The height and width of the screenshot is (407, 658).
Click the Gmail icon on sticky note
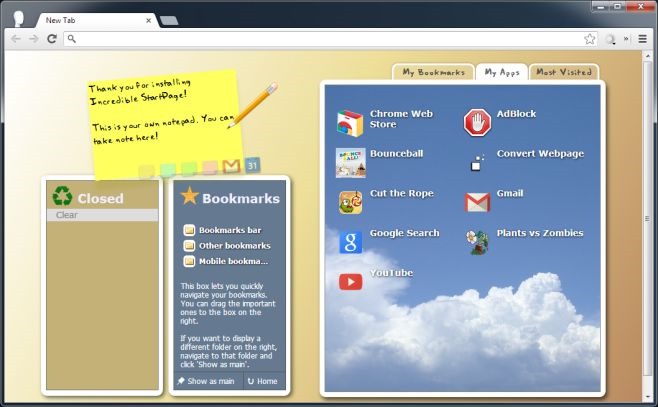click(231, 166)
